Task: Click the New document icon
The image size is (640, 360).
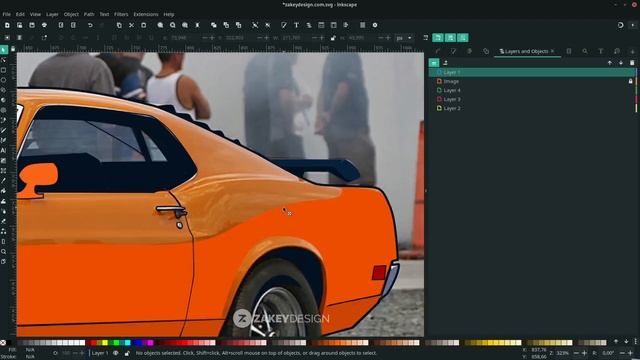Action: click(x=7, y=25)
